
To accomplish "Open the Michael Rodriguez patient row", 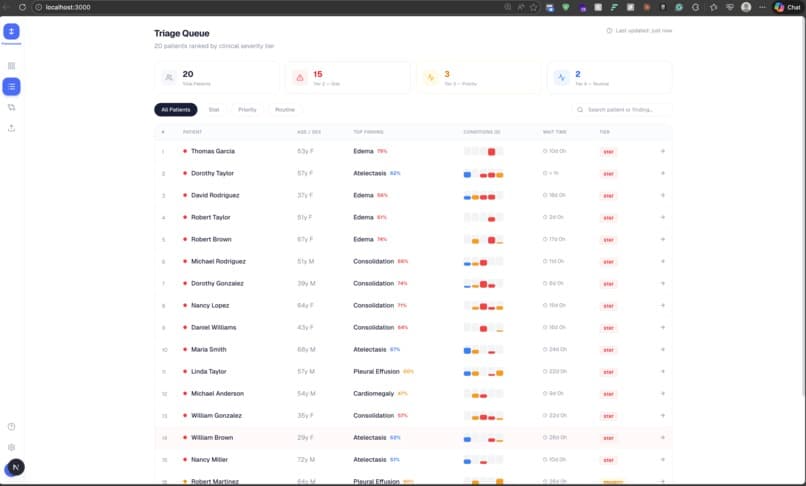I will coord(413,261).
